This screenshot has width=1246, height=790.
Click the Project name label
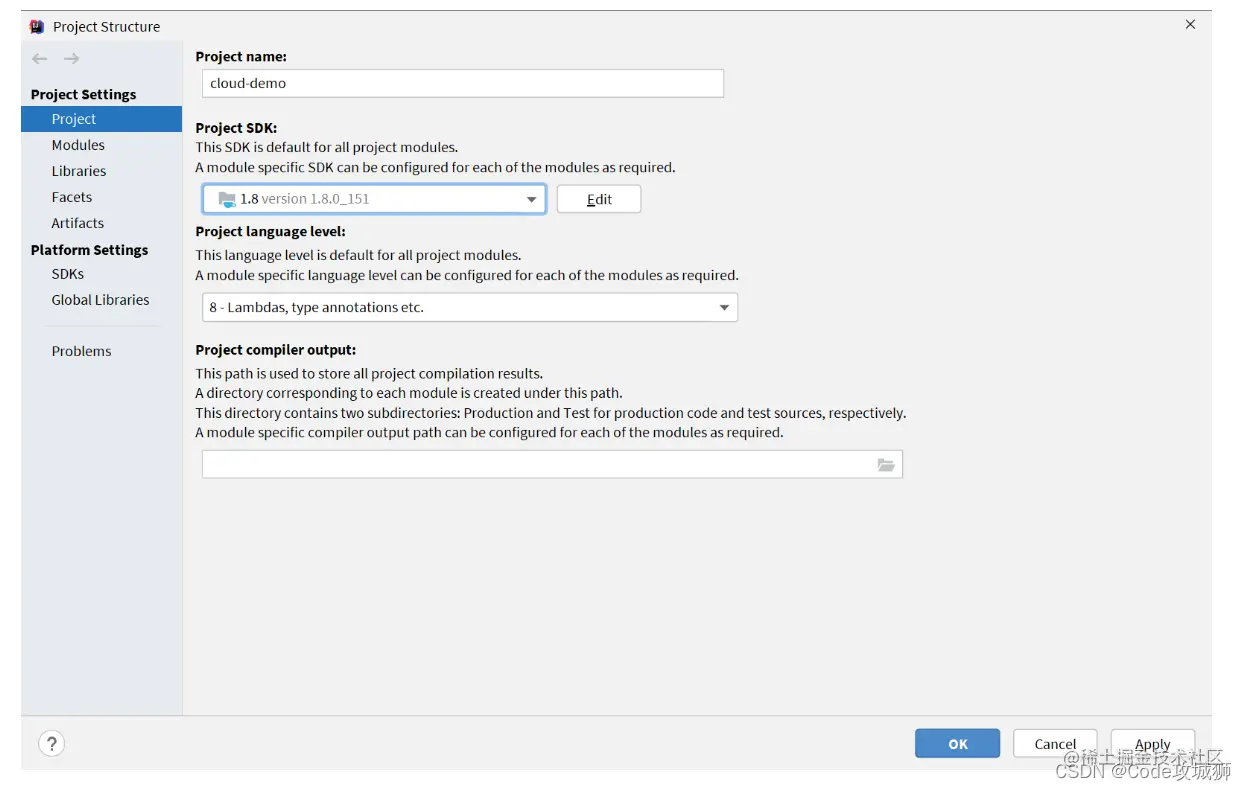point(241,57)
